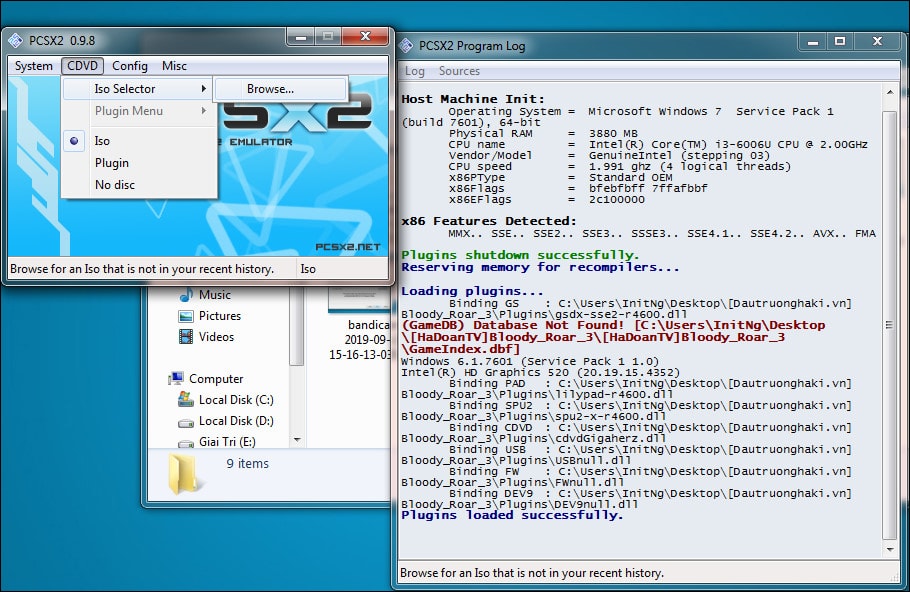The height and width of the screenshot is (592, 910).
Task: Click the "Loading plugins..." log line
Action: [x=472, y=291]
